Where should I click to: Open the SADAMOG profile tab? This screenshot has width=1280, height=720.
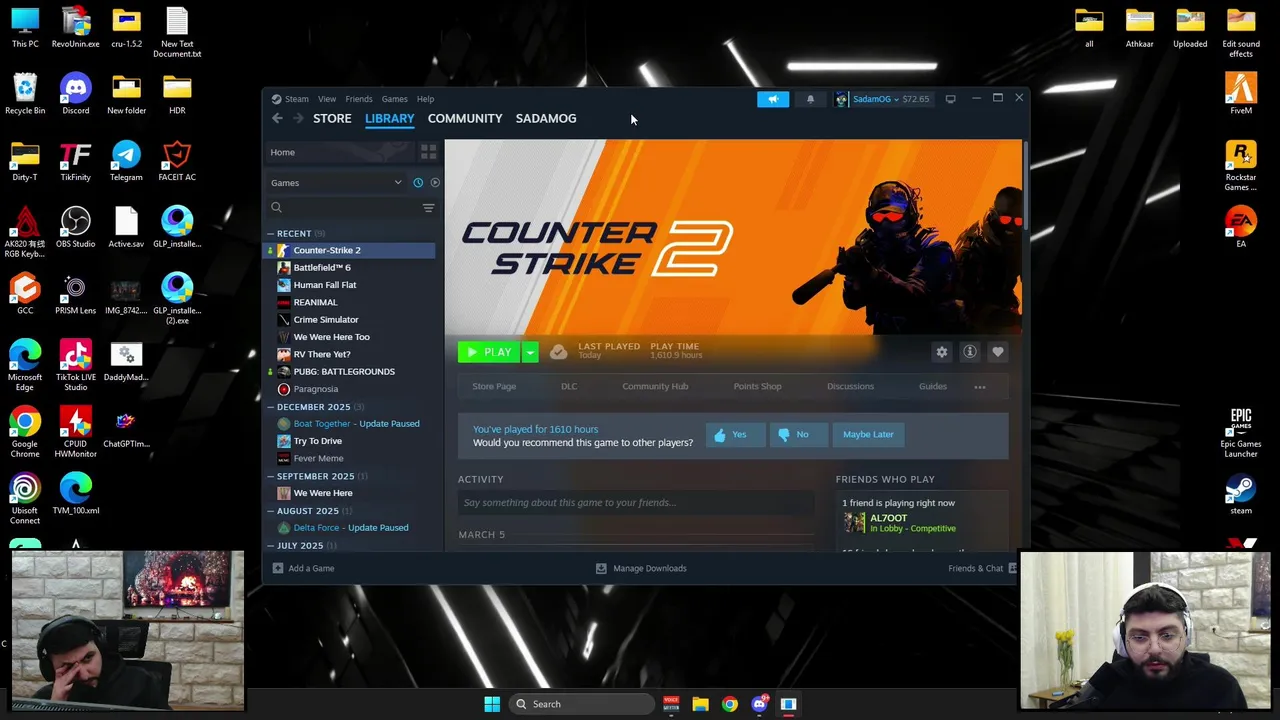(x=546, y=118)
